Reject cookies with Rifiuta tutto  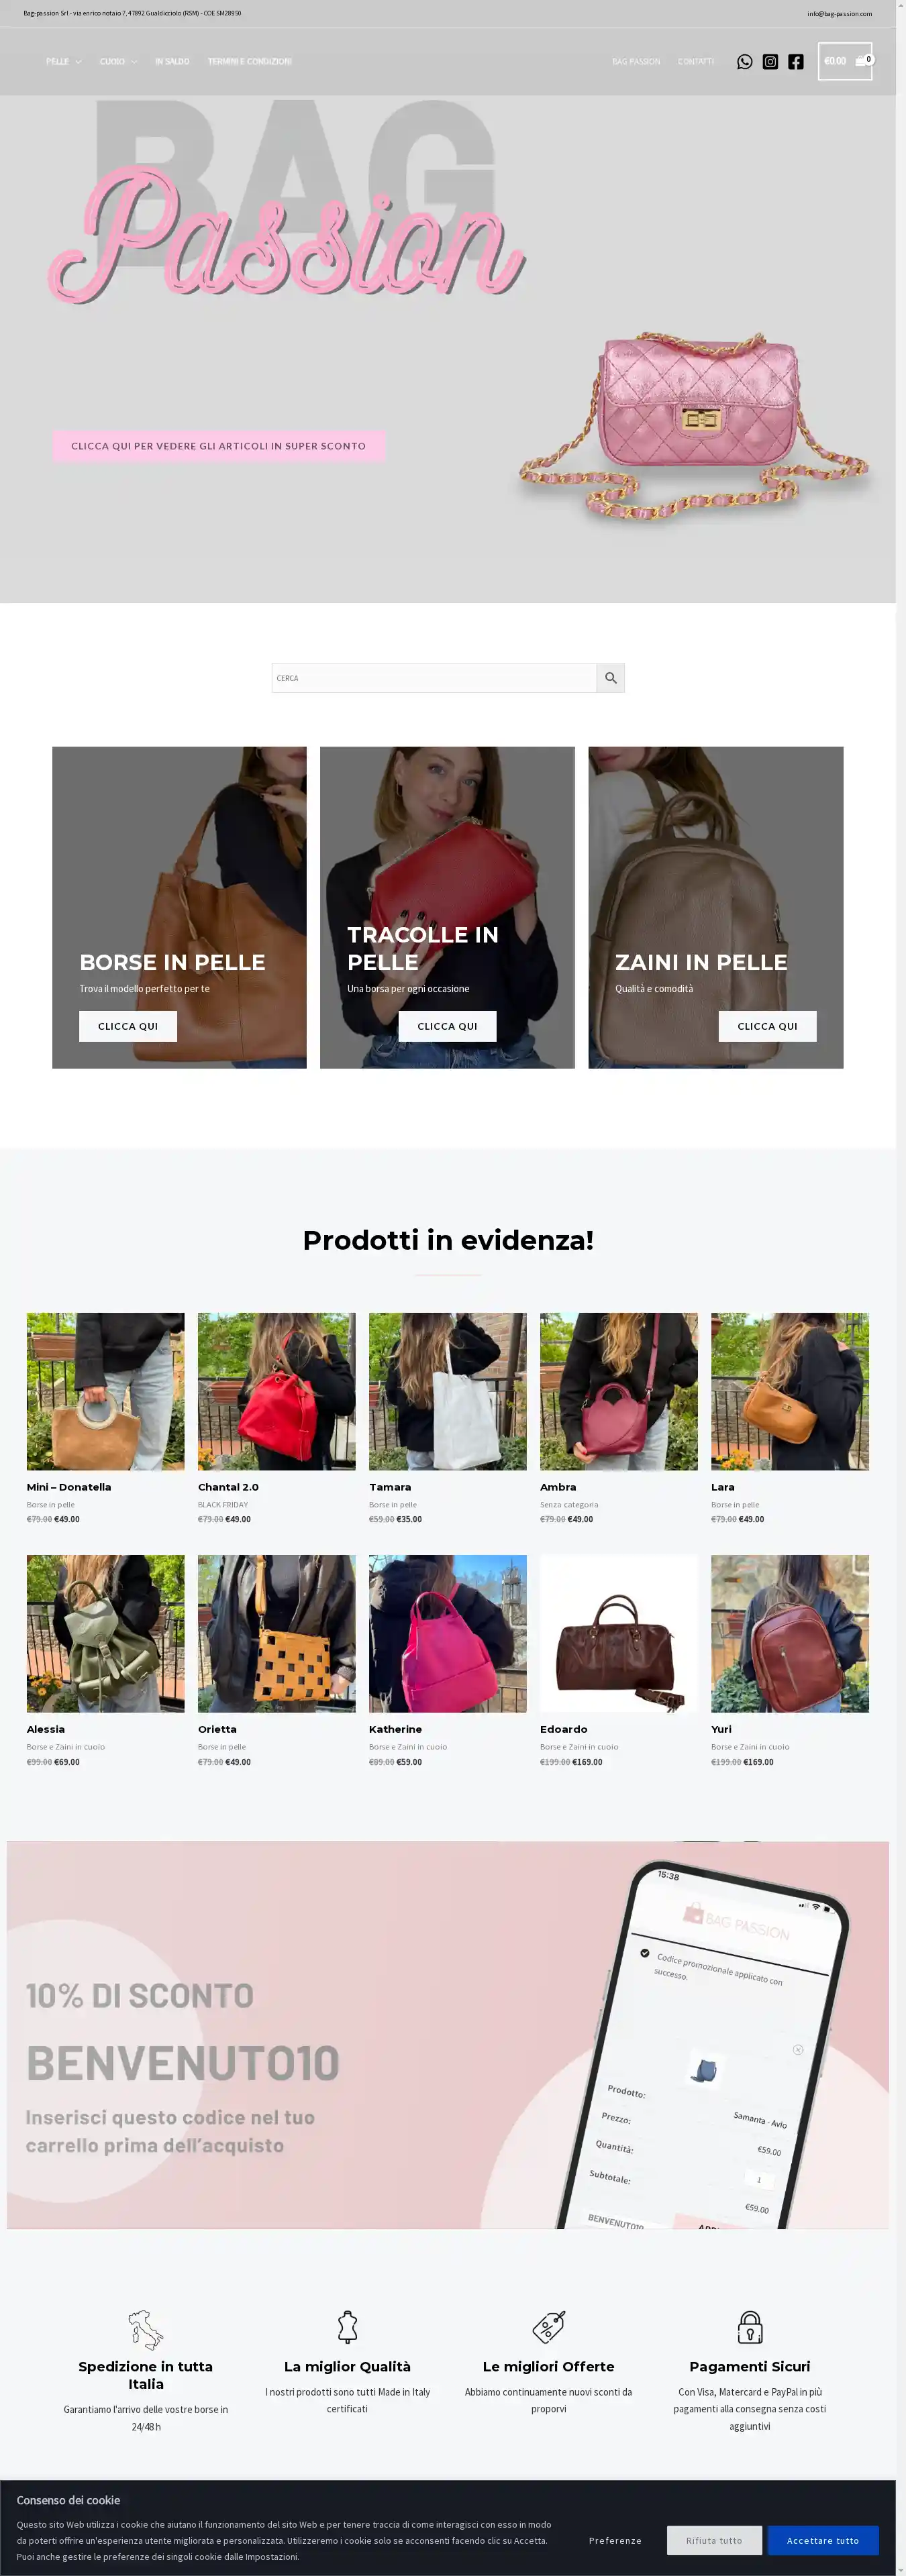pyautogui.click(x=714, y=2540)
